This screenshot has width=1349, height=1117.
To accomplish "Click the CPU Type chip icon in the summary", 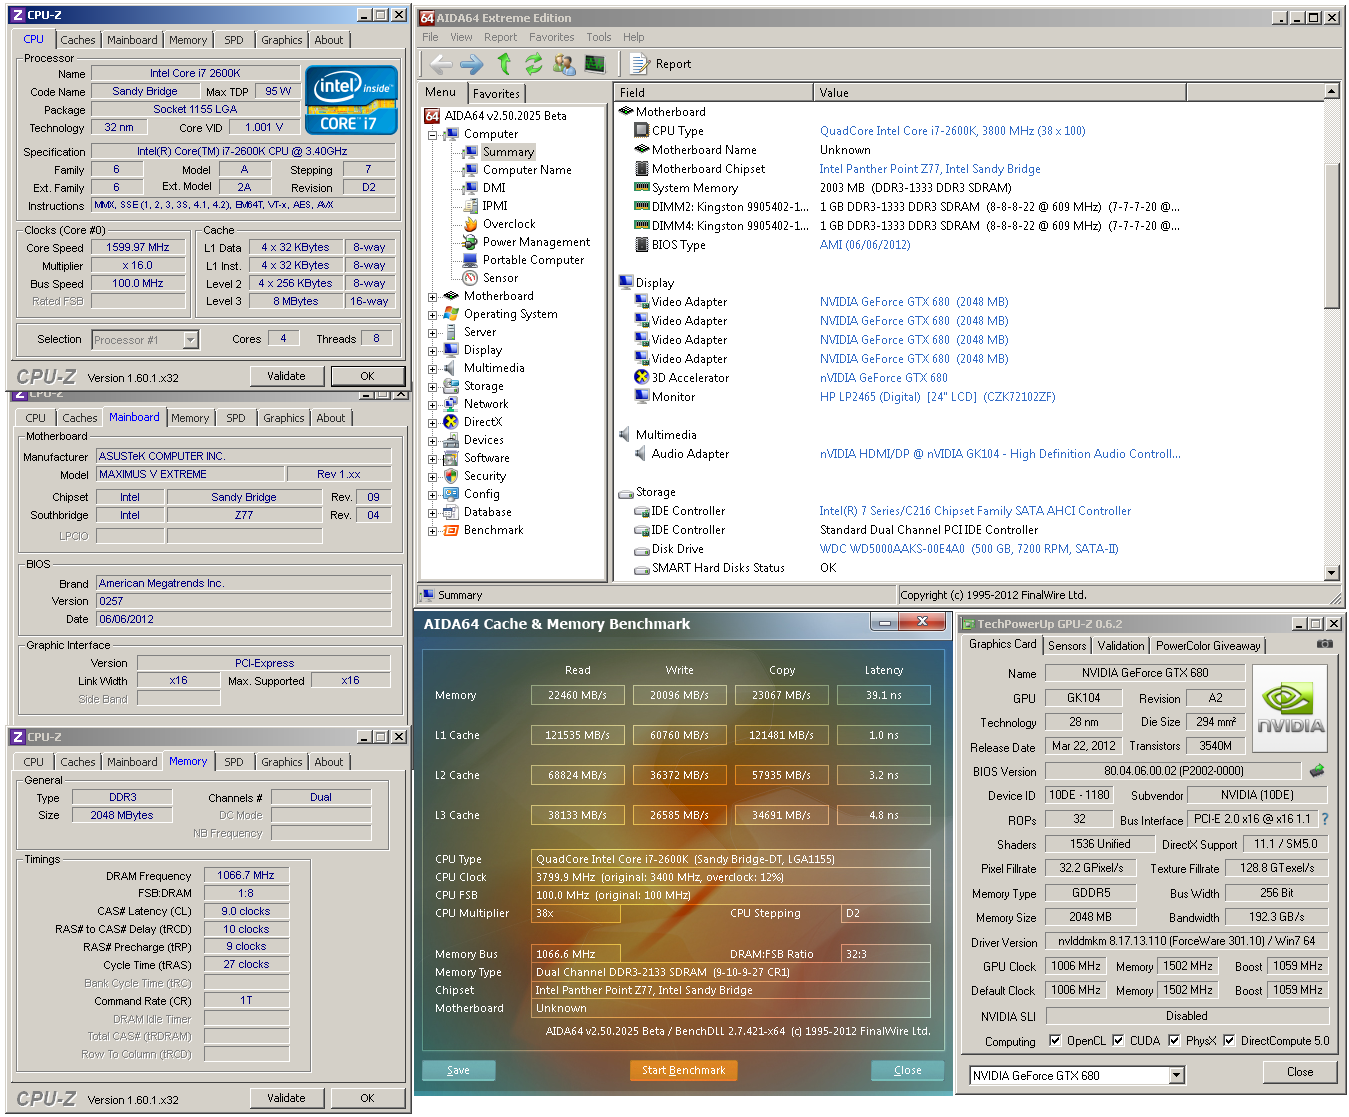I will click(x=642, y=130).
